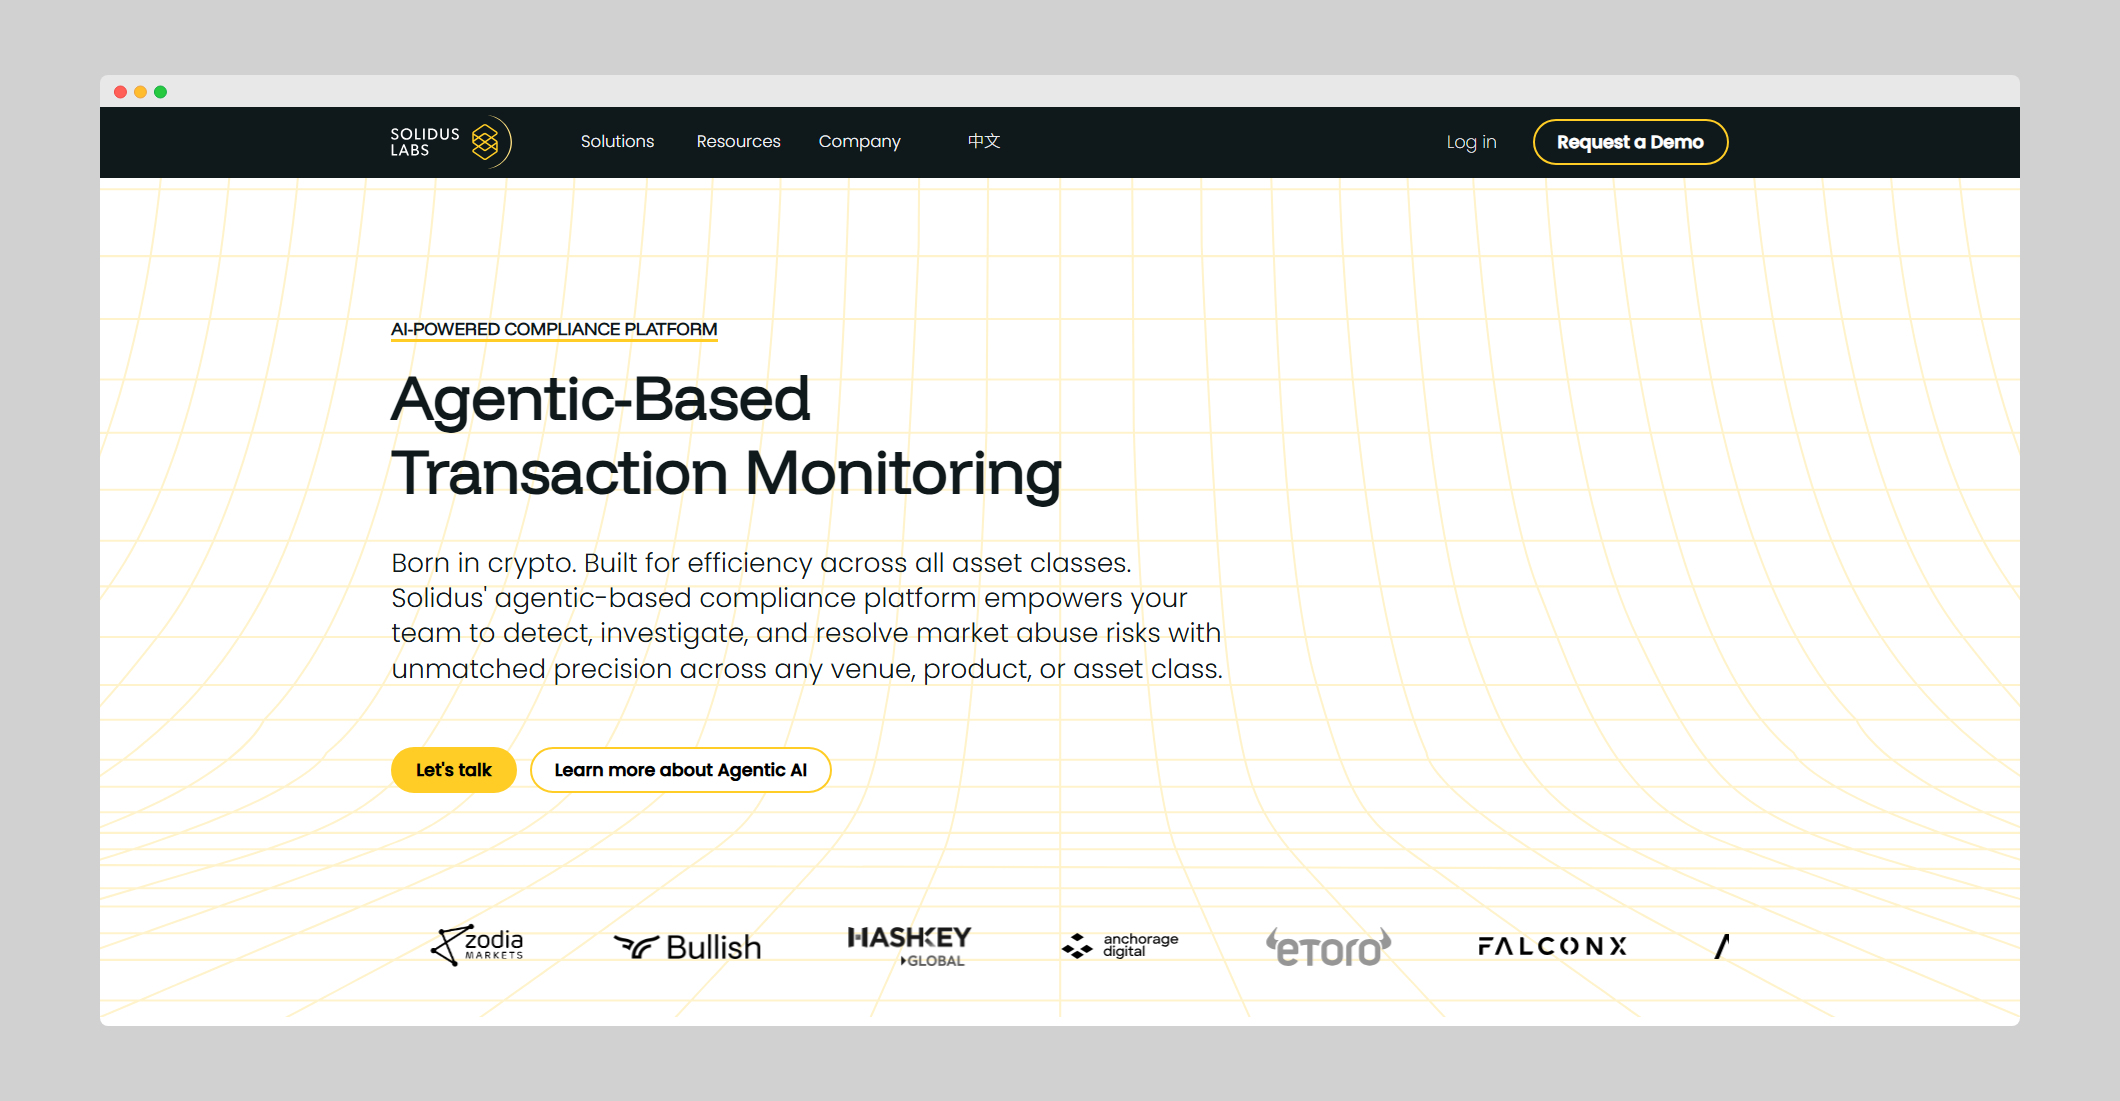This screenshot has height=1101, width=2120.
Task: Open the Solidus Labs logo homepage link
Action: (451, 142)
